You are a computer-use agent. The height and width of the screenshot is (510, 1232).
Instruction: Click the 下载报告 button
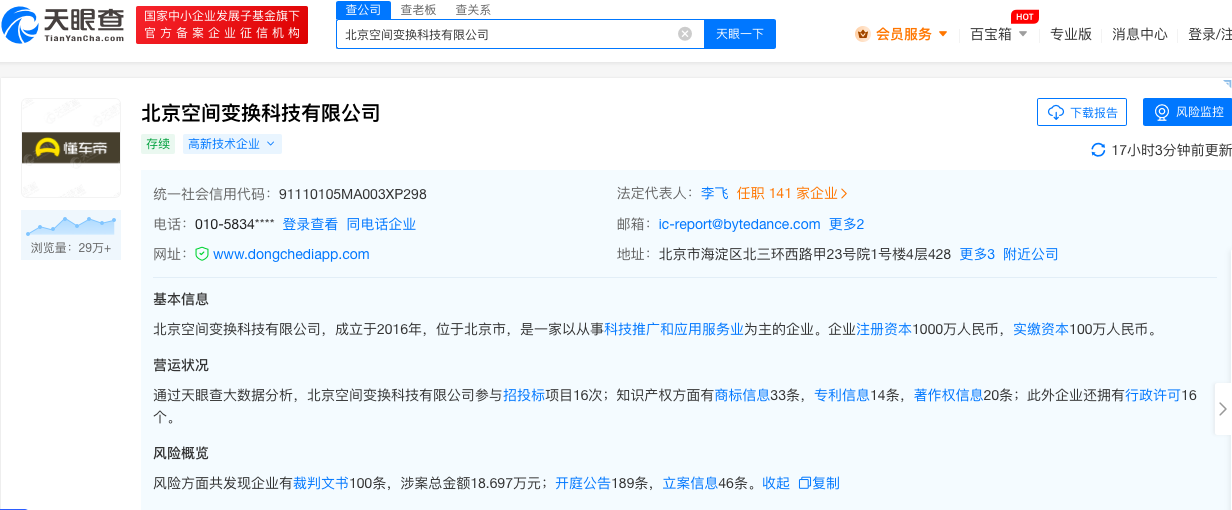[x=1082, y=112]
